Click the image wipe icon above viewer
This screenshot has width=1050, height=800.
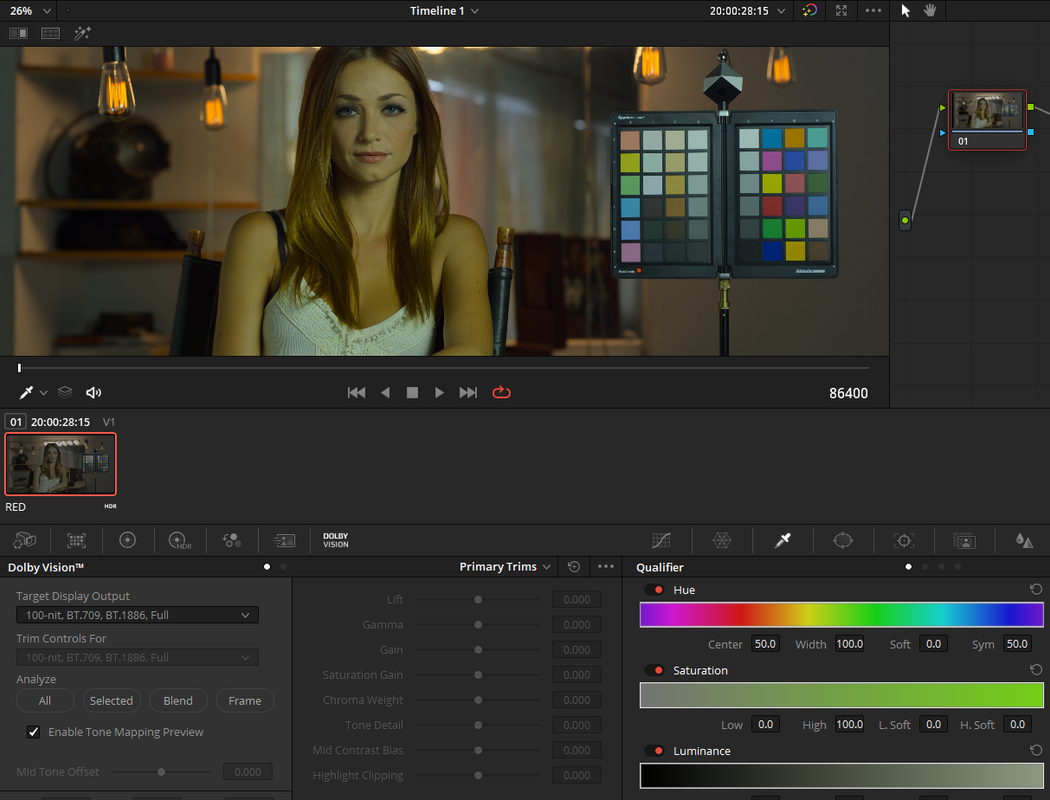[x=18, y=33]
